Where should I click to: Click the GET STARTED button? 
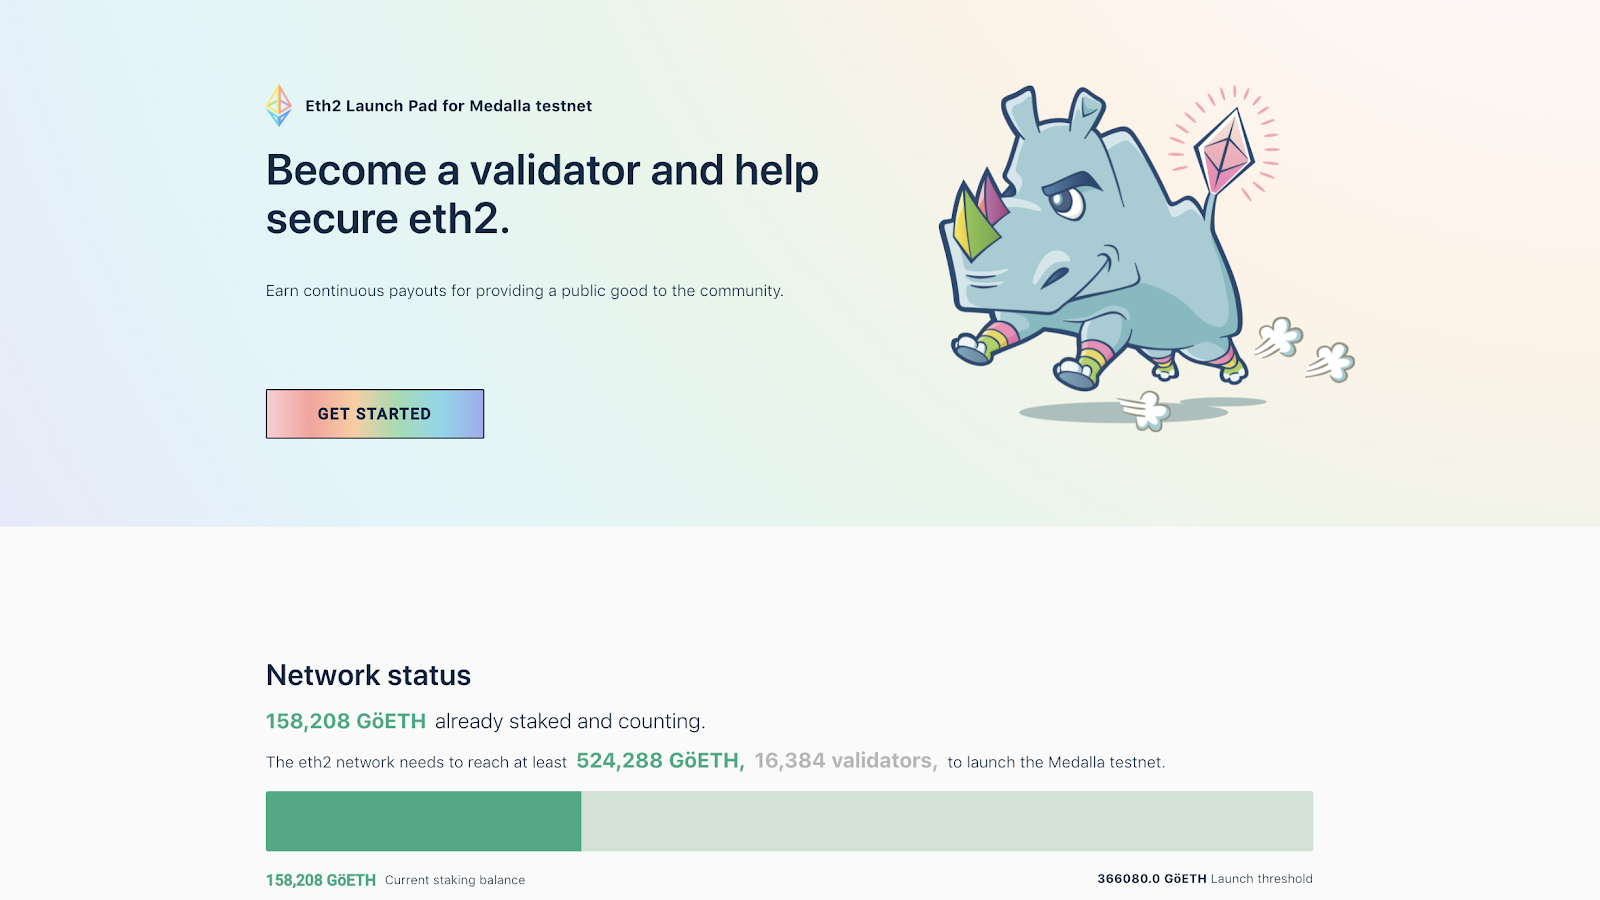[x=375, y=414]
